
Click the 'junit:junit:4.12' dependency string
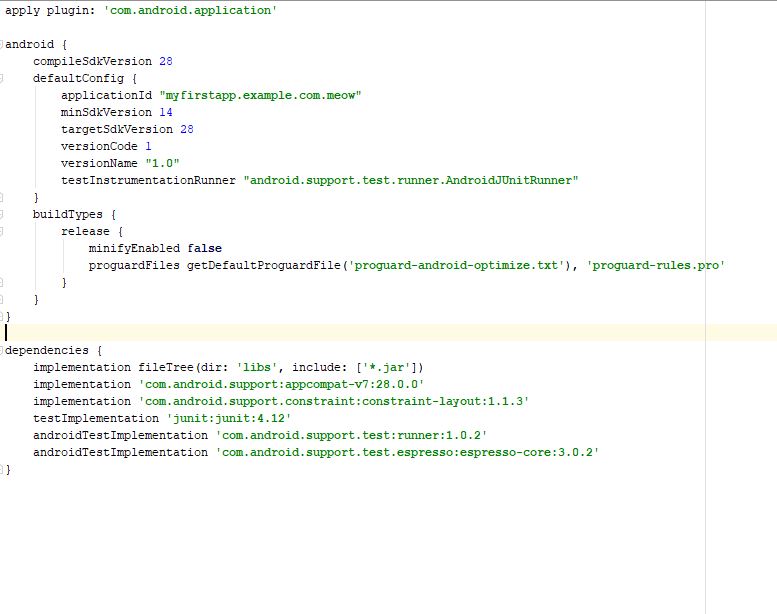(228, 418)
